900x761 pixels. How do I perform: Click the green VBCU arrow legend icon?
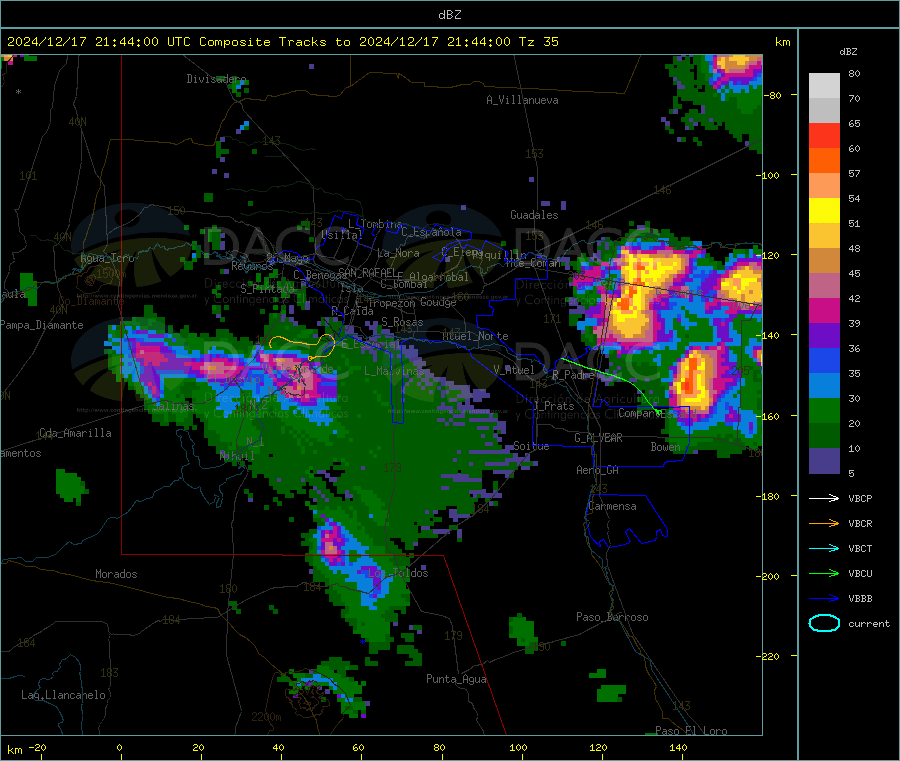point(824,573)
